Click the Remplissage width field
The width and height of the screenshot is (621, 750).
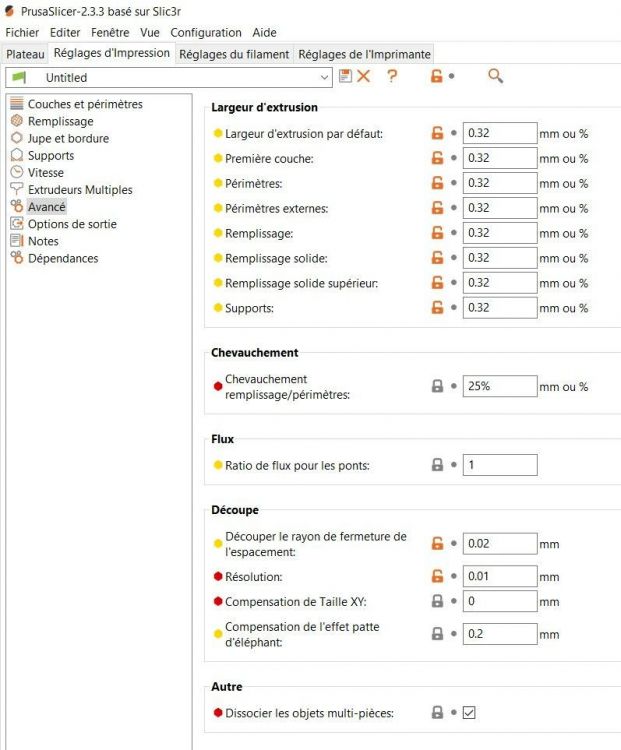(x=500, y=232)
